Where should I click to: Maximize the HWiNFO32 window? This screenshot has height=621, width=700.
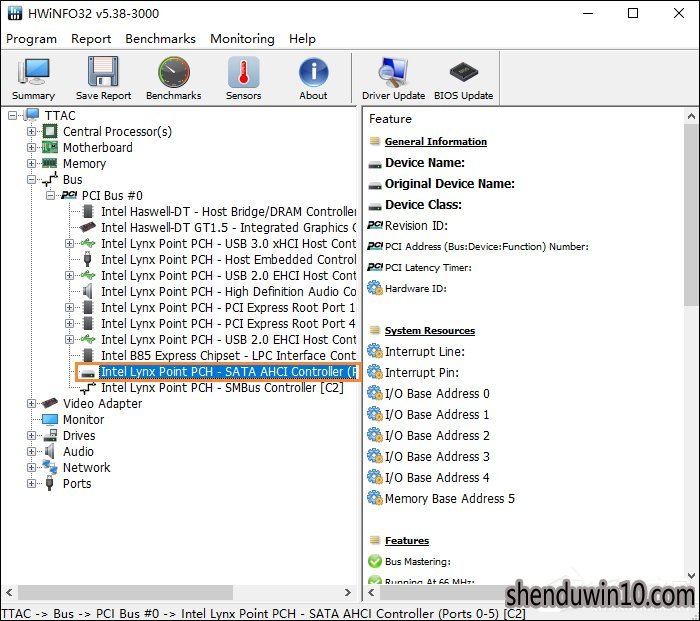633,13
